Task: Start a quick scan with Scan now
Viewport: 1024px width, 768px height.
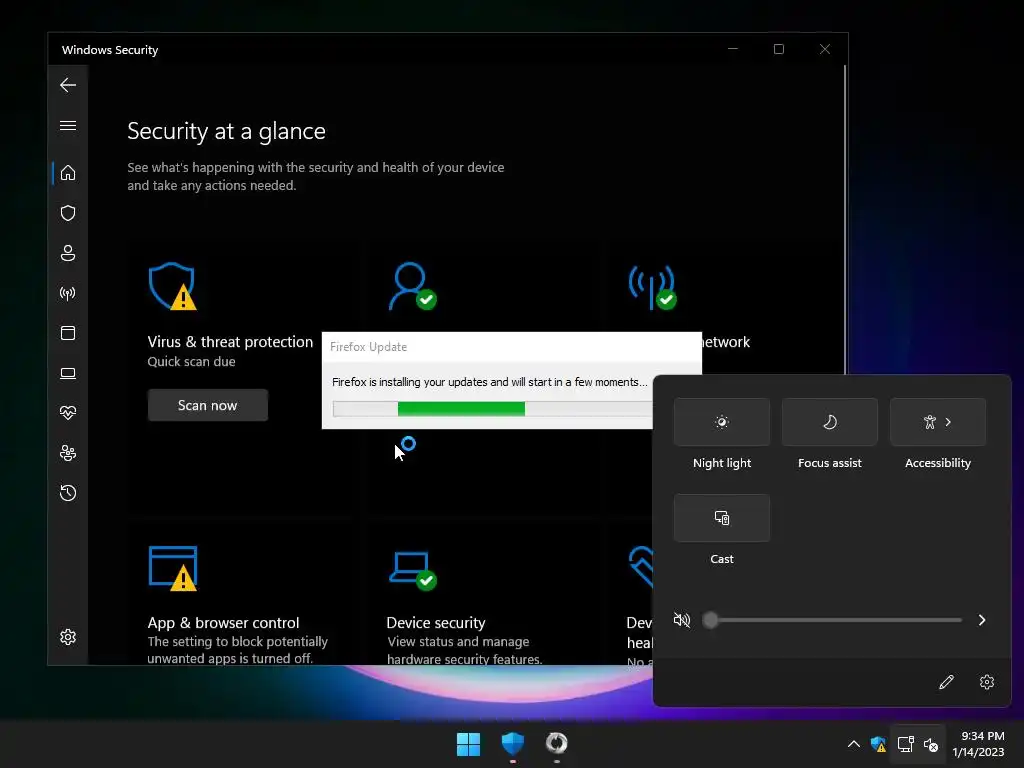Action: click(x=208, y=405)
